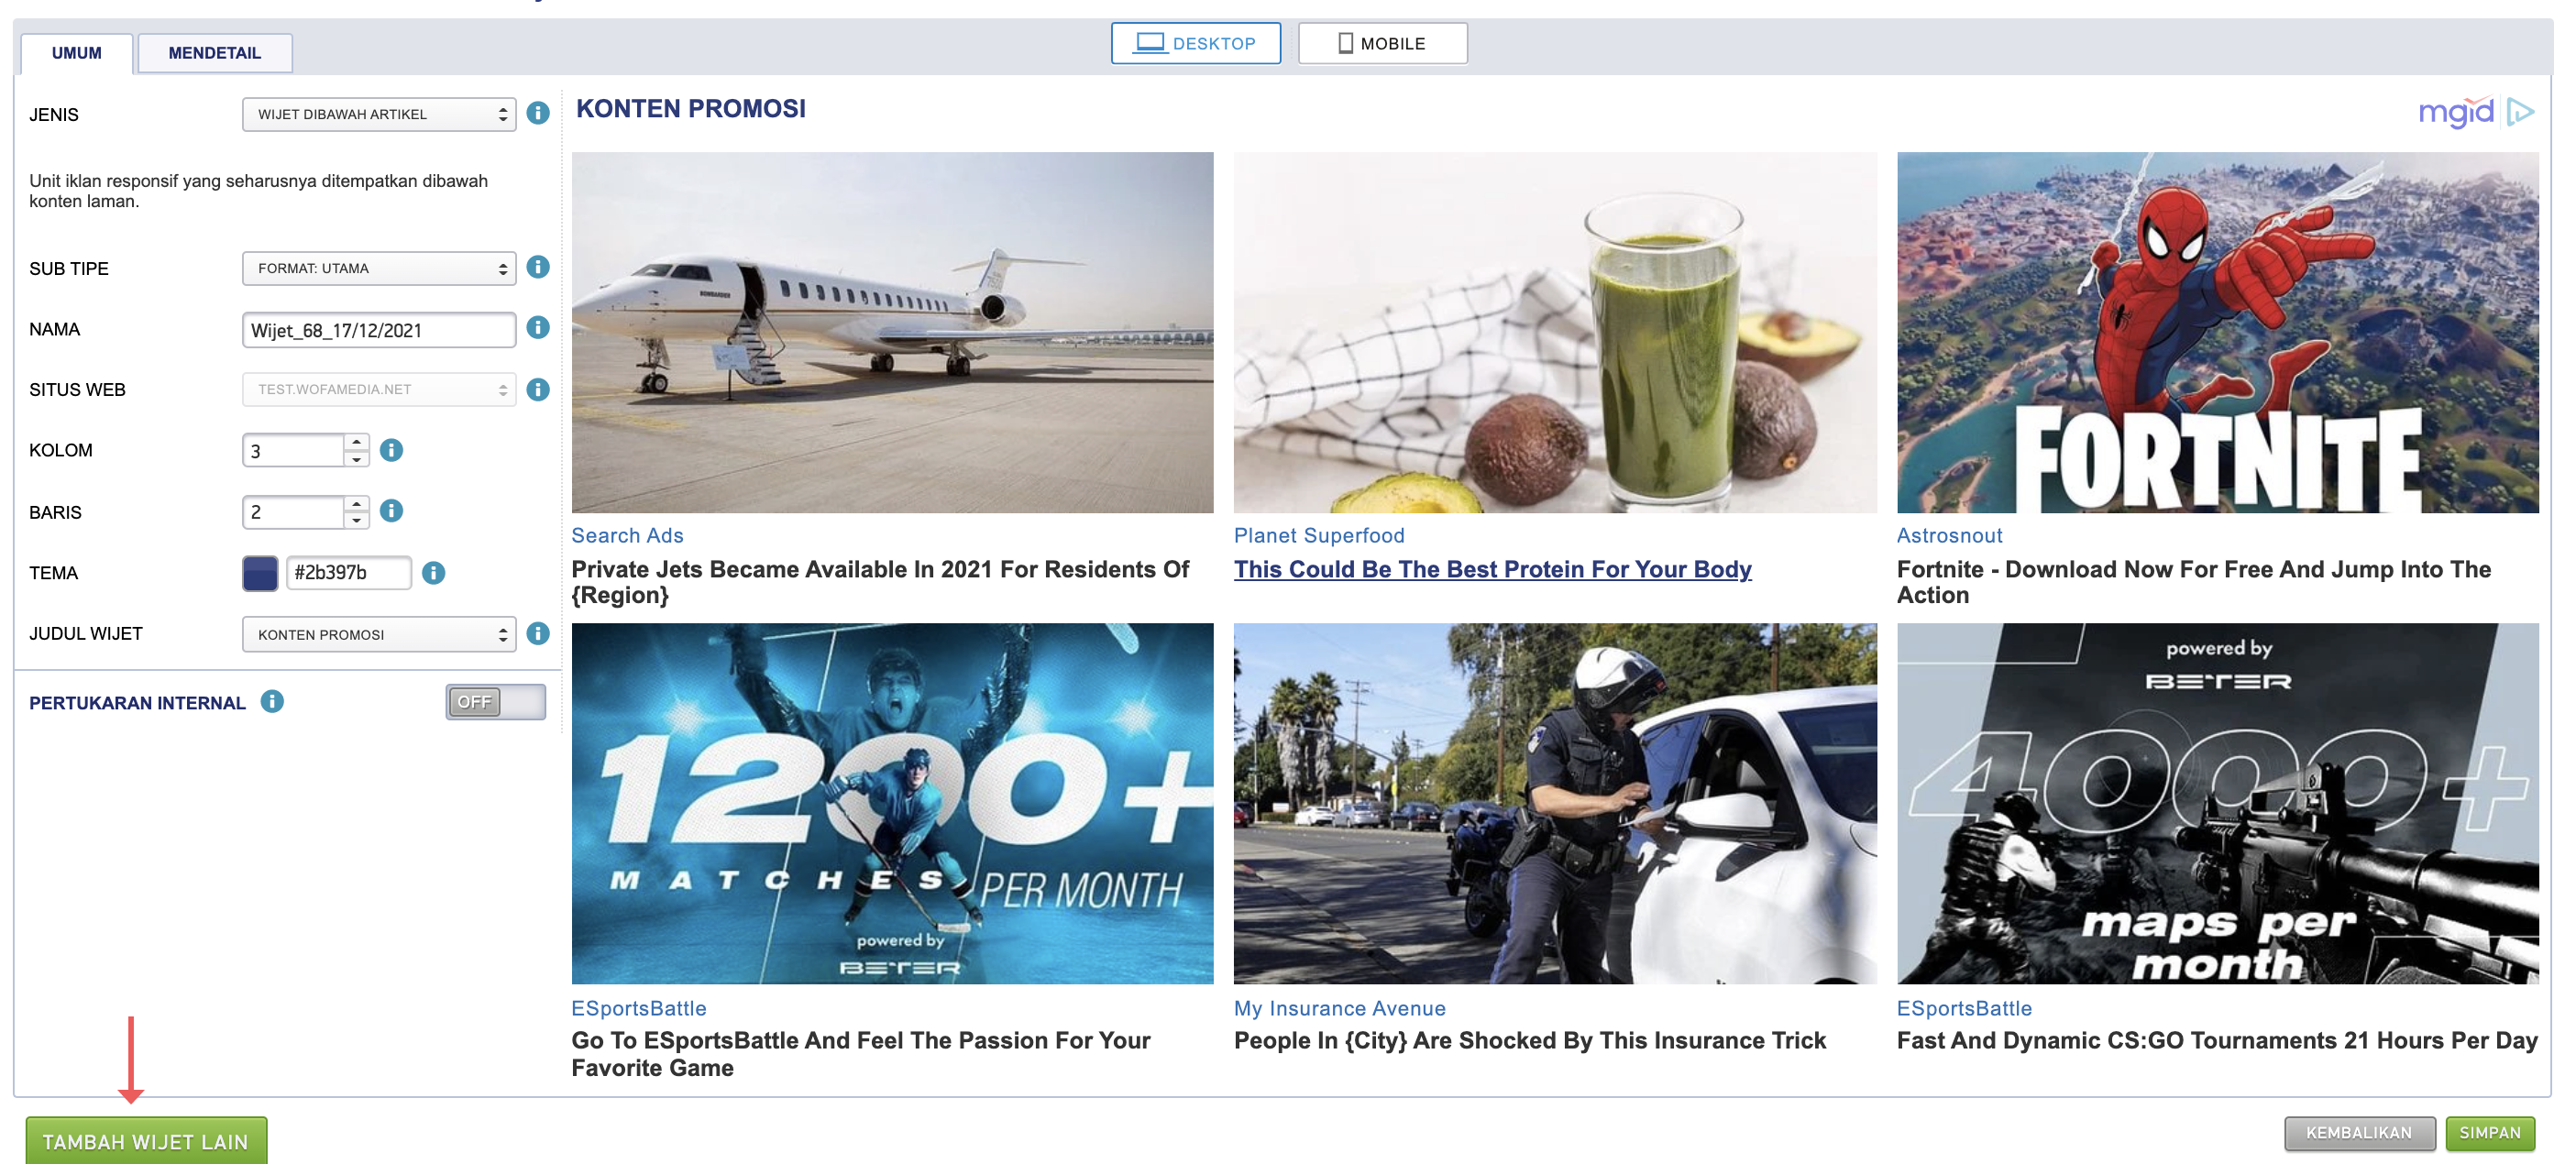Switch preview to MOBILE view
Viewport: 2576px width, 1164px height.
[1383, 43]
